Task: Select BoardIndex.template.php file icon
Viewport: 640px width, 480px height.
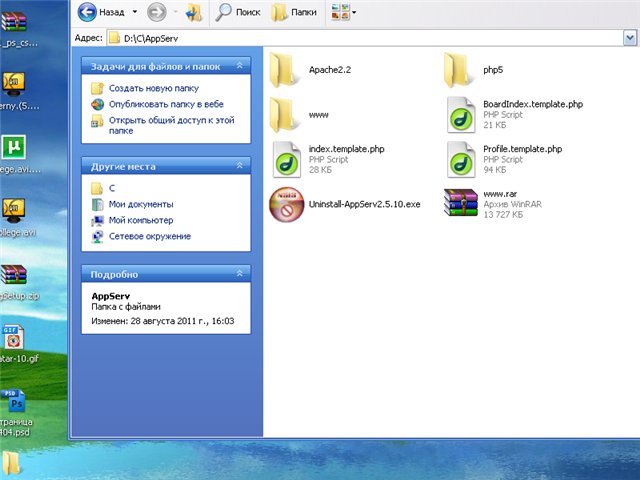Action: [x=461, y=115]
